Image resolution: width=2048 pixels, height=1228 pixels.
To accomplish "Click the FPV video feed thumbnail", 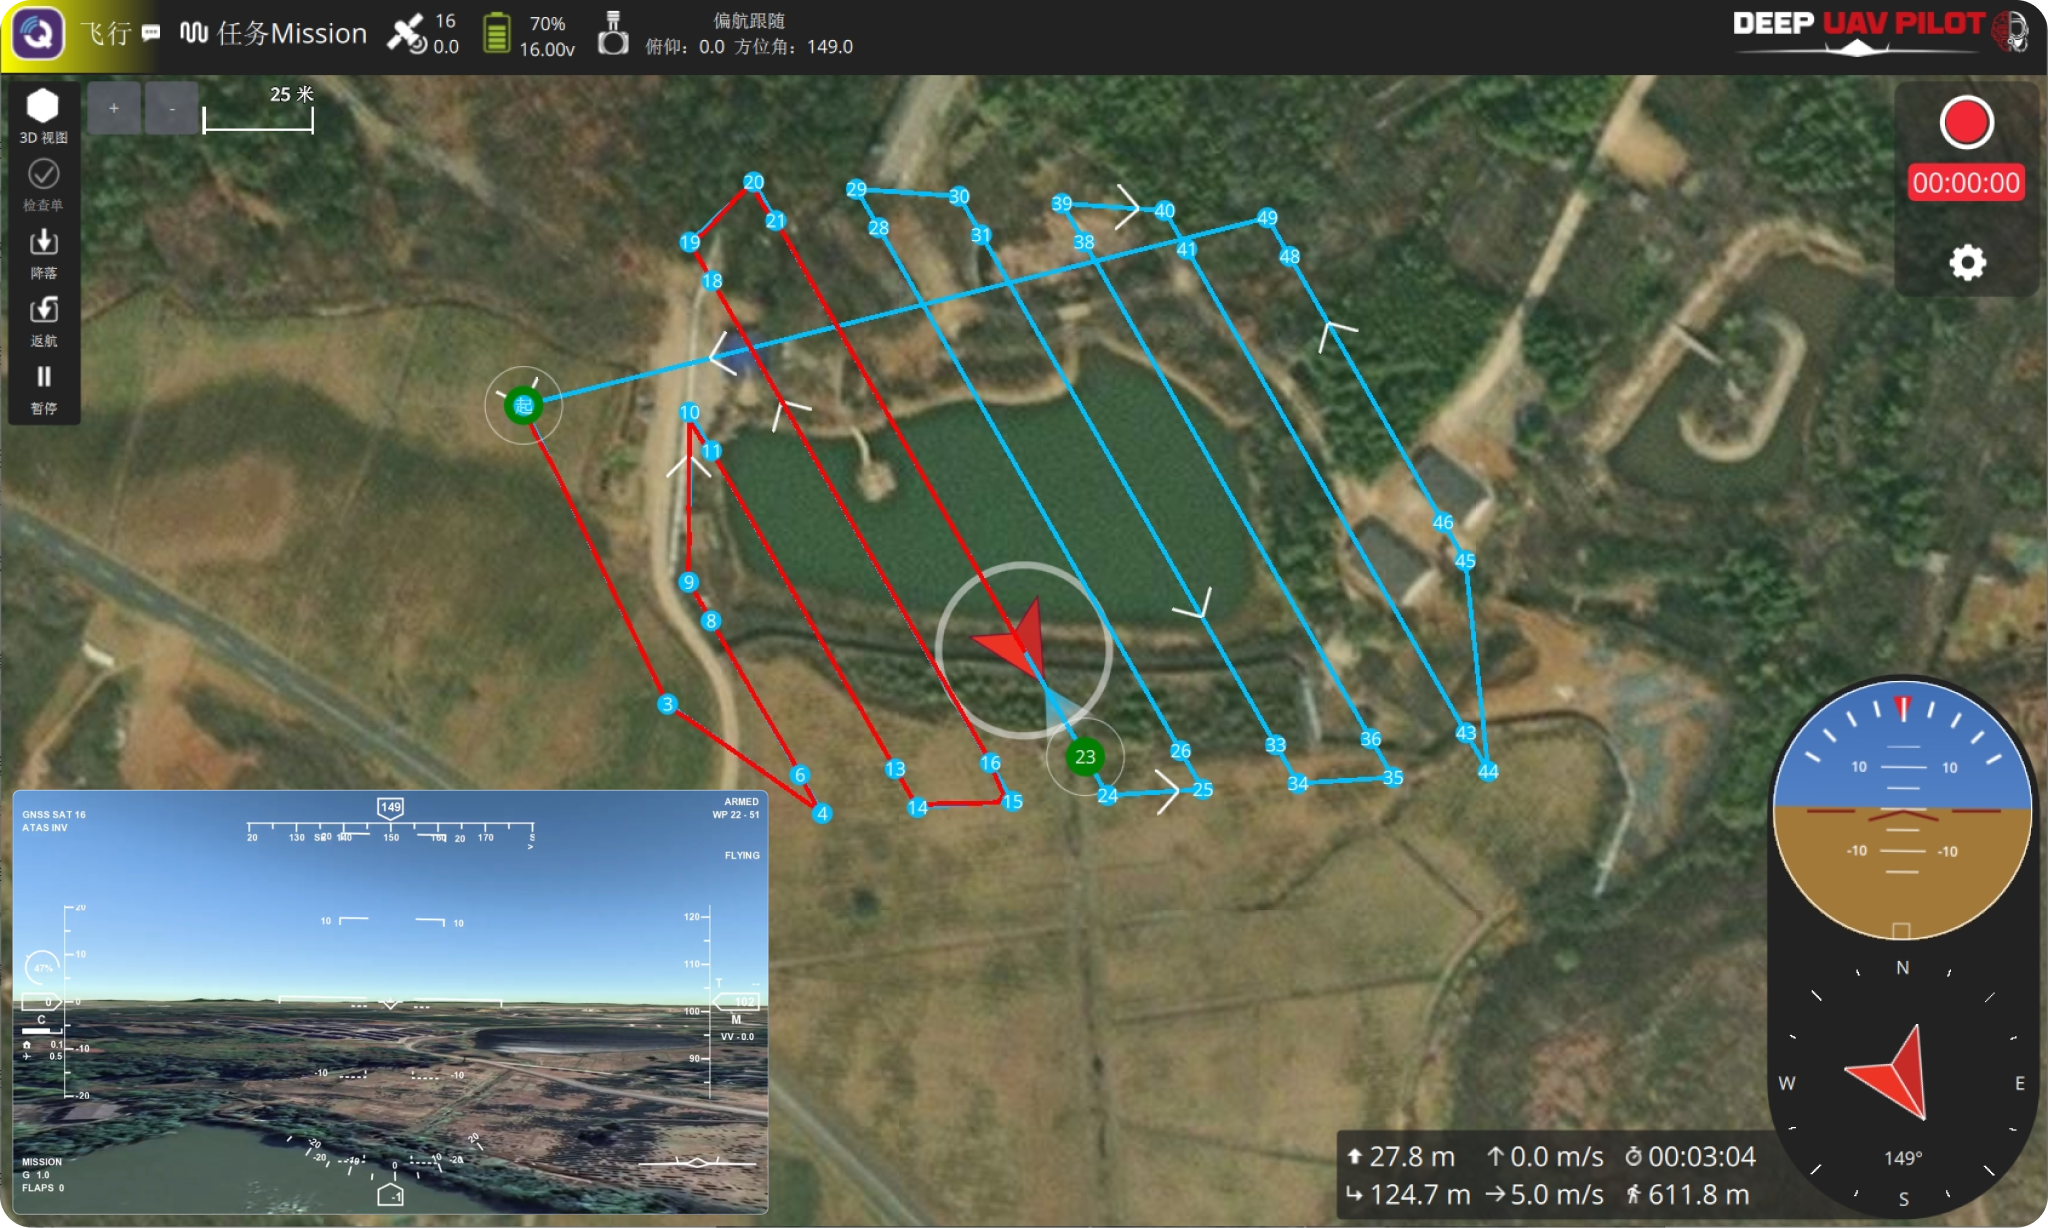I will (x=390, y=1002).
